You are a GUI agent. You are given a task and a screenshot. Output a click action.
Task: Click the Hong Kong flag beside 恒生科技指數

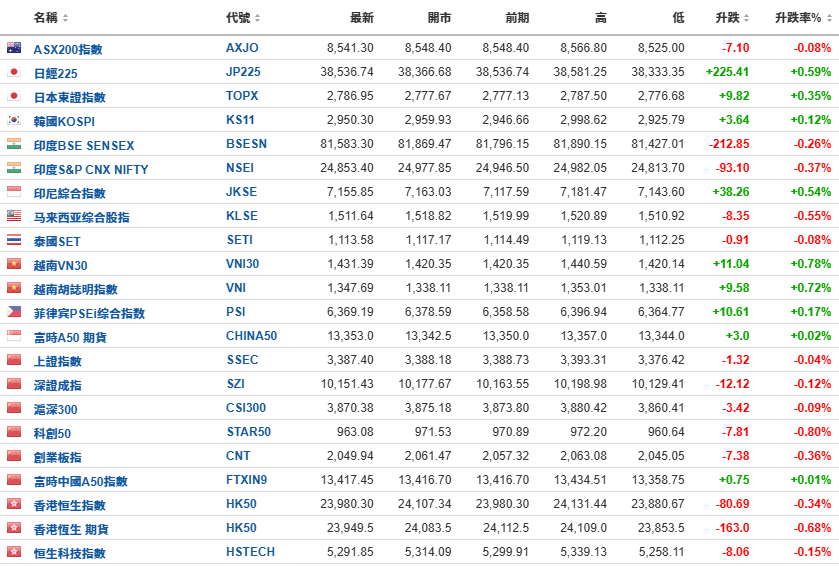click(14, 552)
